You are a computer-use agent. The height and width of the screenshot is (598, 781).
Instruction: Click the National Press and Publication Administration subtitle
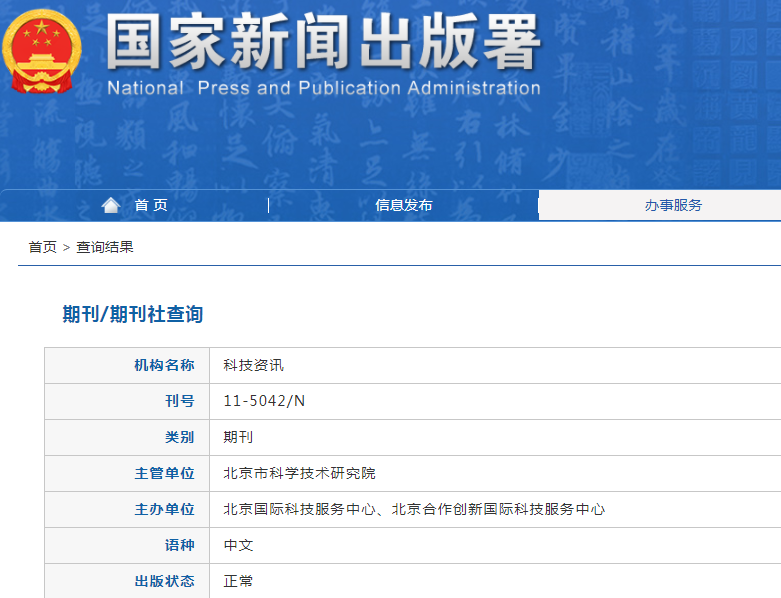(323, 88)
